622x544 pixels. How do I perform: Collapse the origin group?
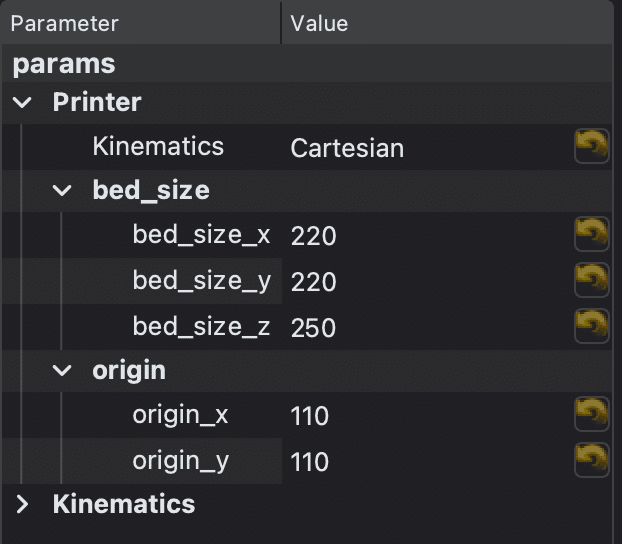62,371
